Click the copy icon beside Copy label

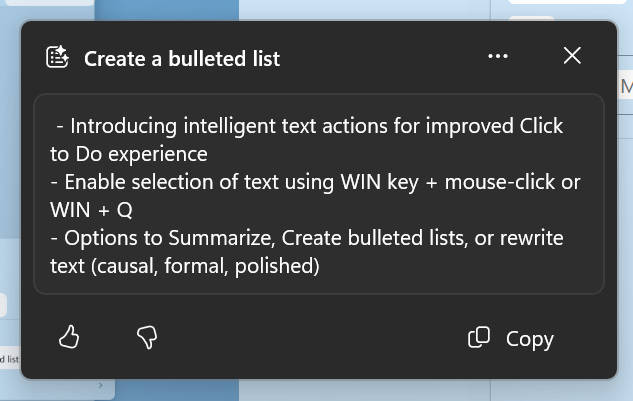[x=479, y=338]
